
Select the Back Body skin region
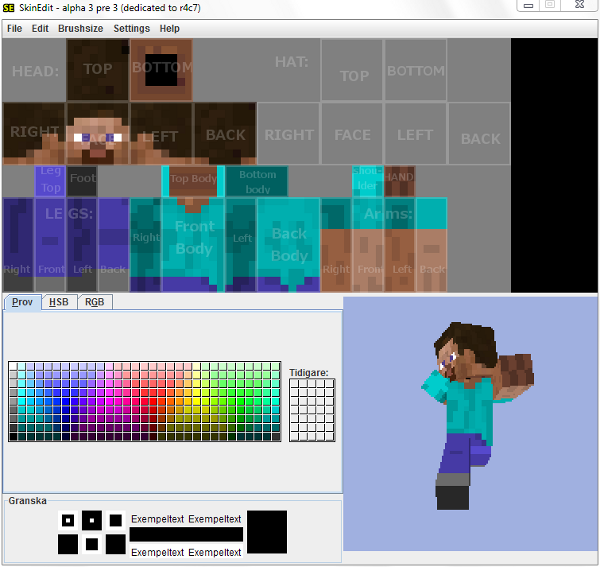tap(288, 244)
